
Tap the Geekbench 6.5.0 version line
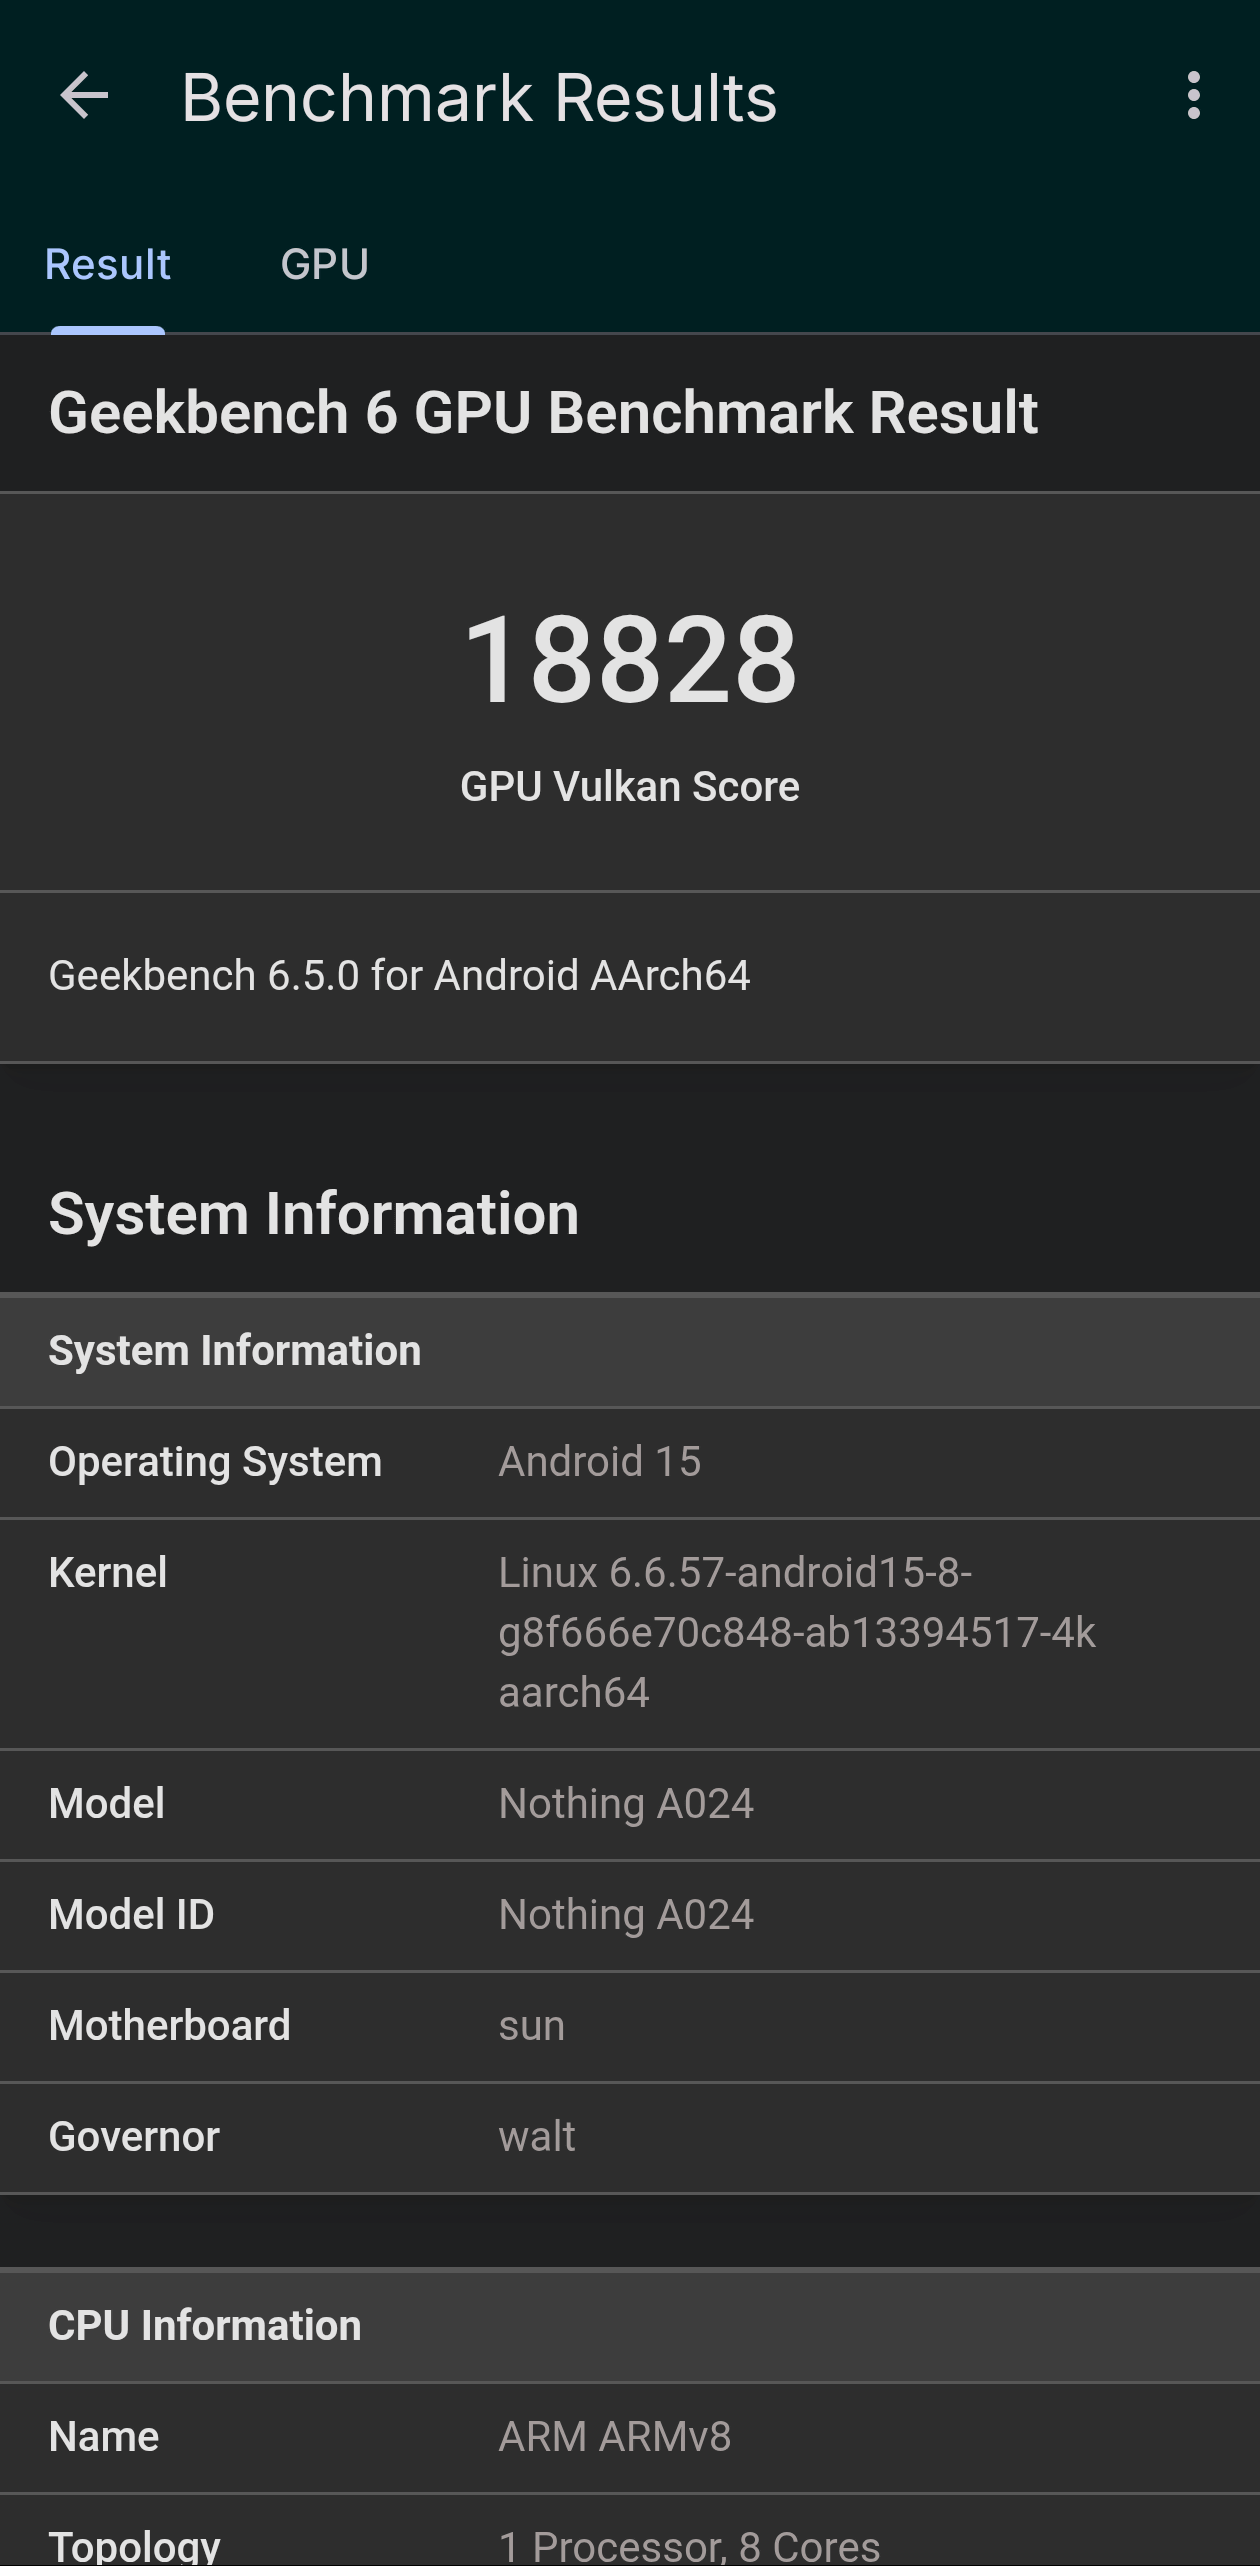399,976
